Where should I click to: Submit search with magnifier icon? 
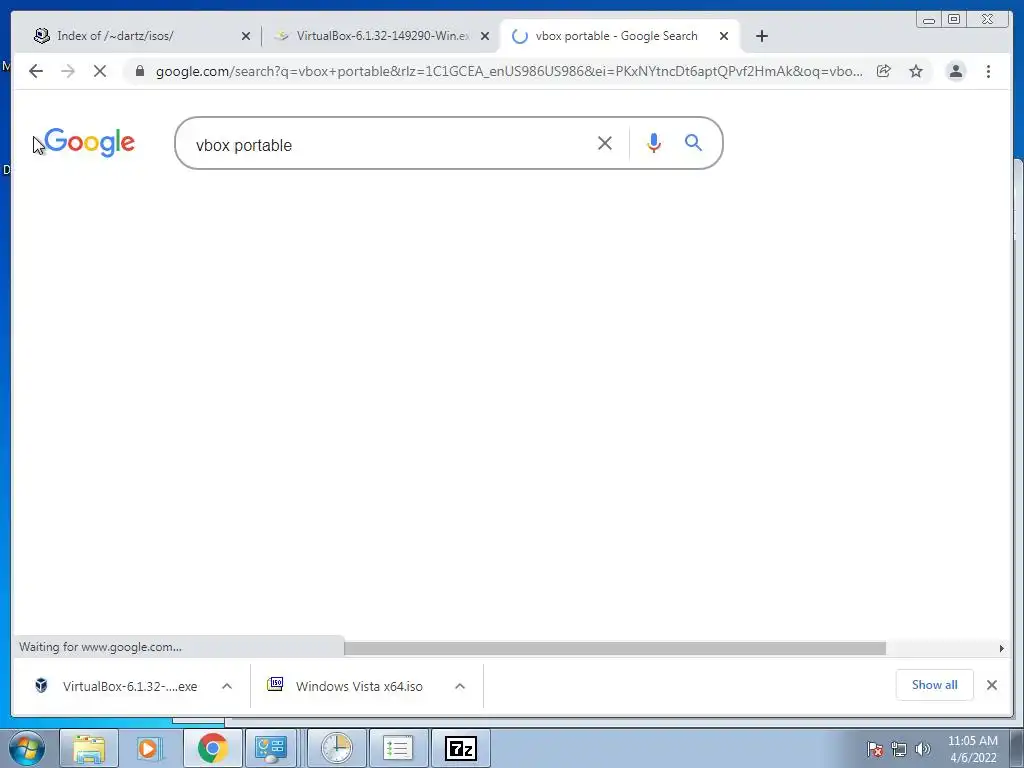click(x=694, y=142)
